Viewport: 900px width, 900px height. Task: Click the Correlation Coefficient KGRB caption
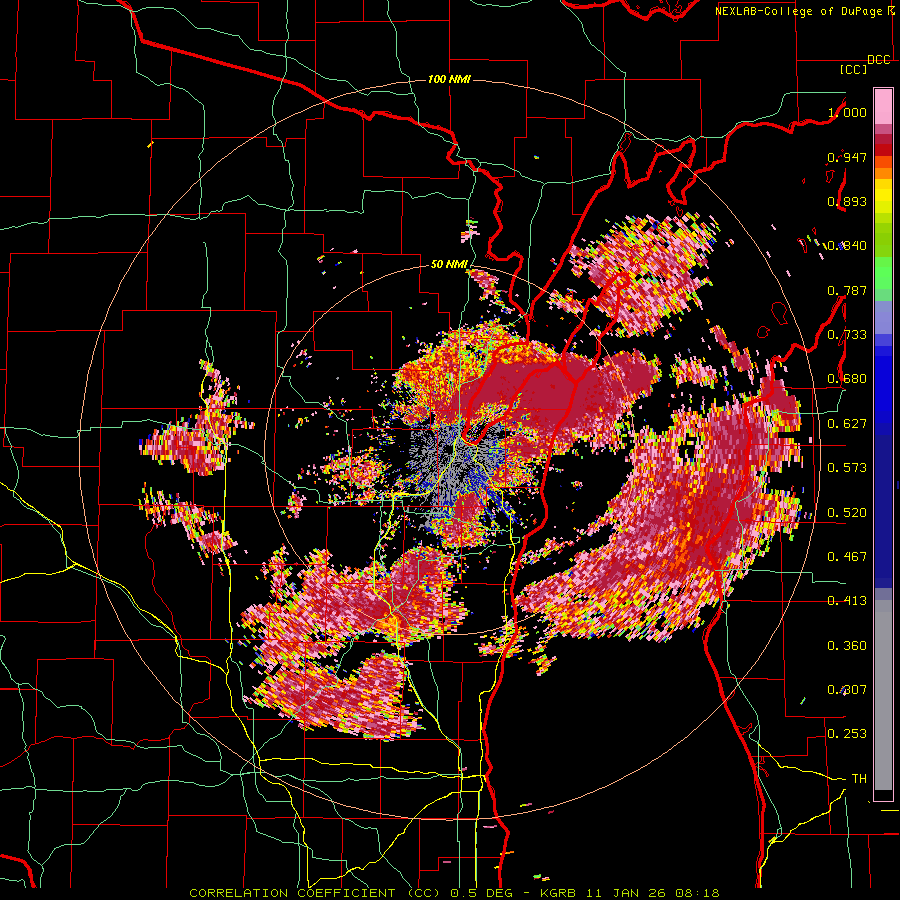click(454, 893)
